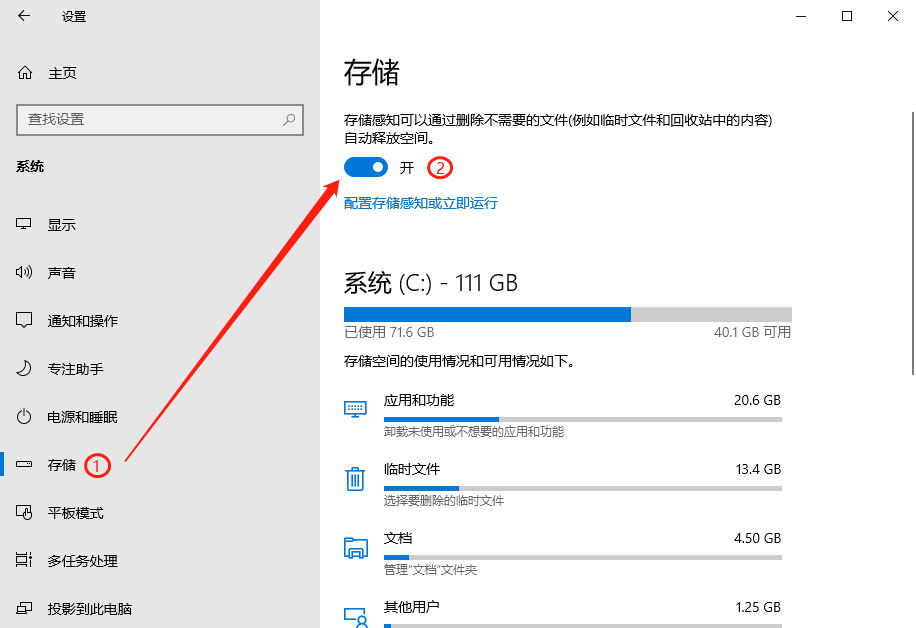This screenshot has height=628, width=916.
Task: Select the 平板模式 tablet icon
Action: click(24, 512)
